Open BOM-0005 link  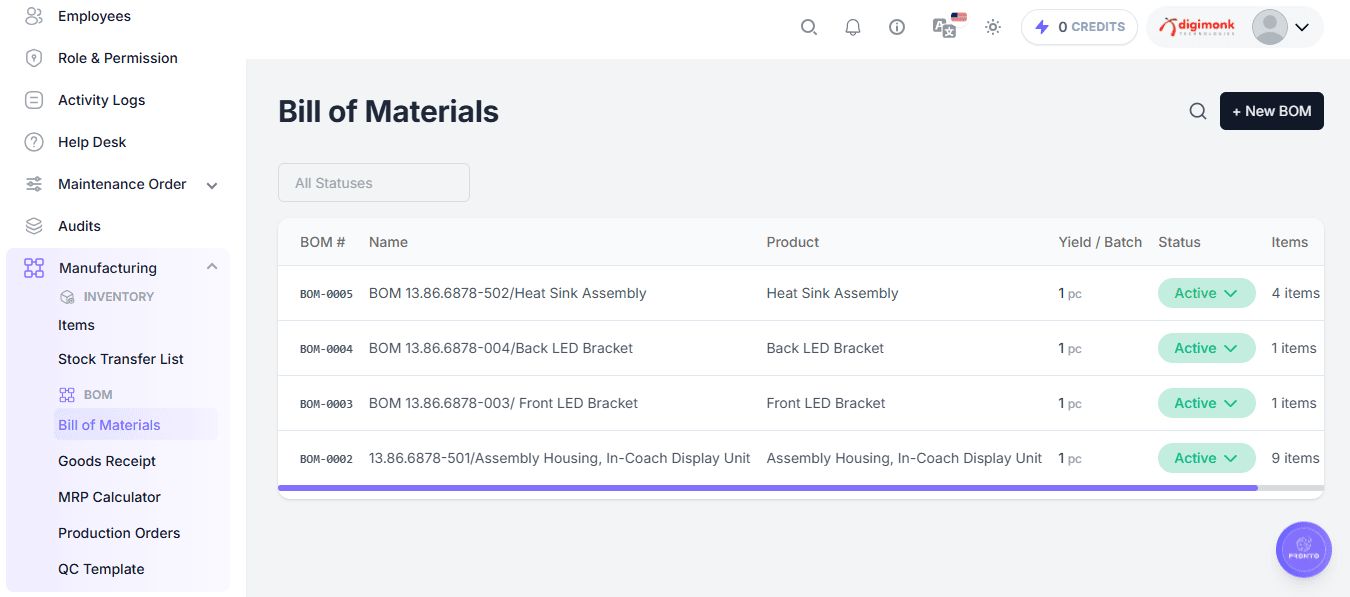326,294
